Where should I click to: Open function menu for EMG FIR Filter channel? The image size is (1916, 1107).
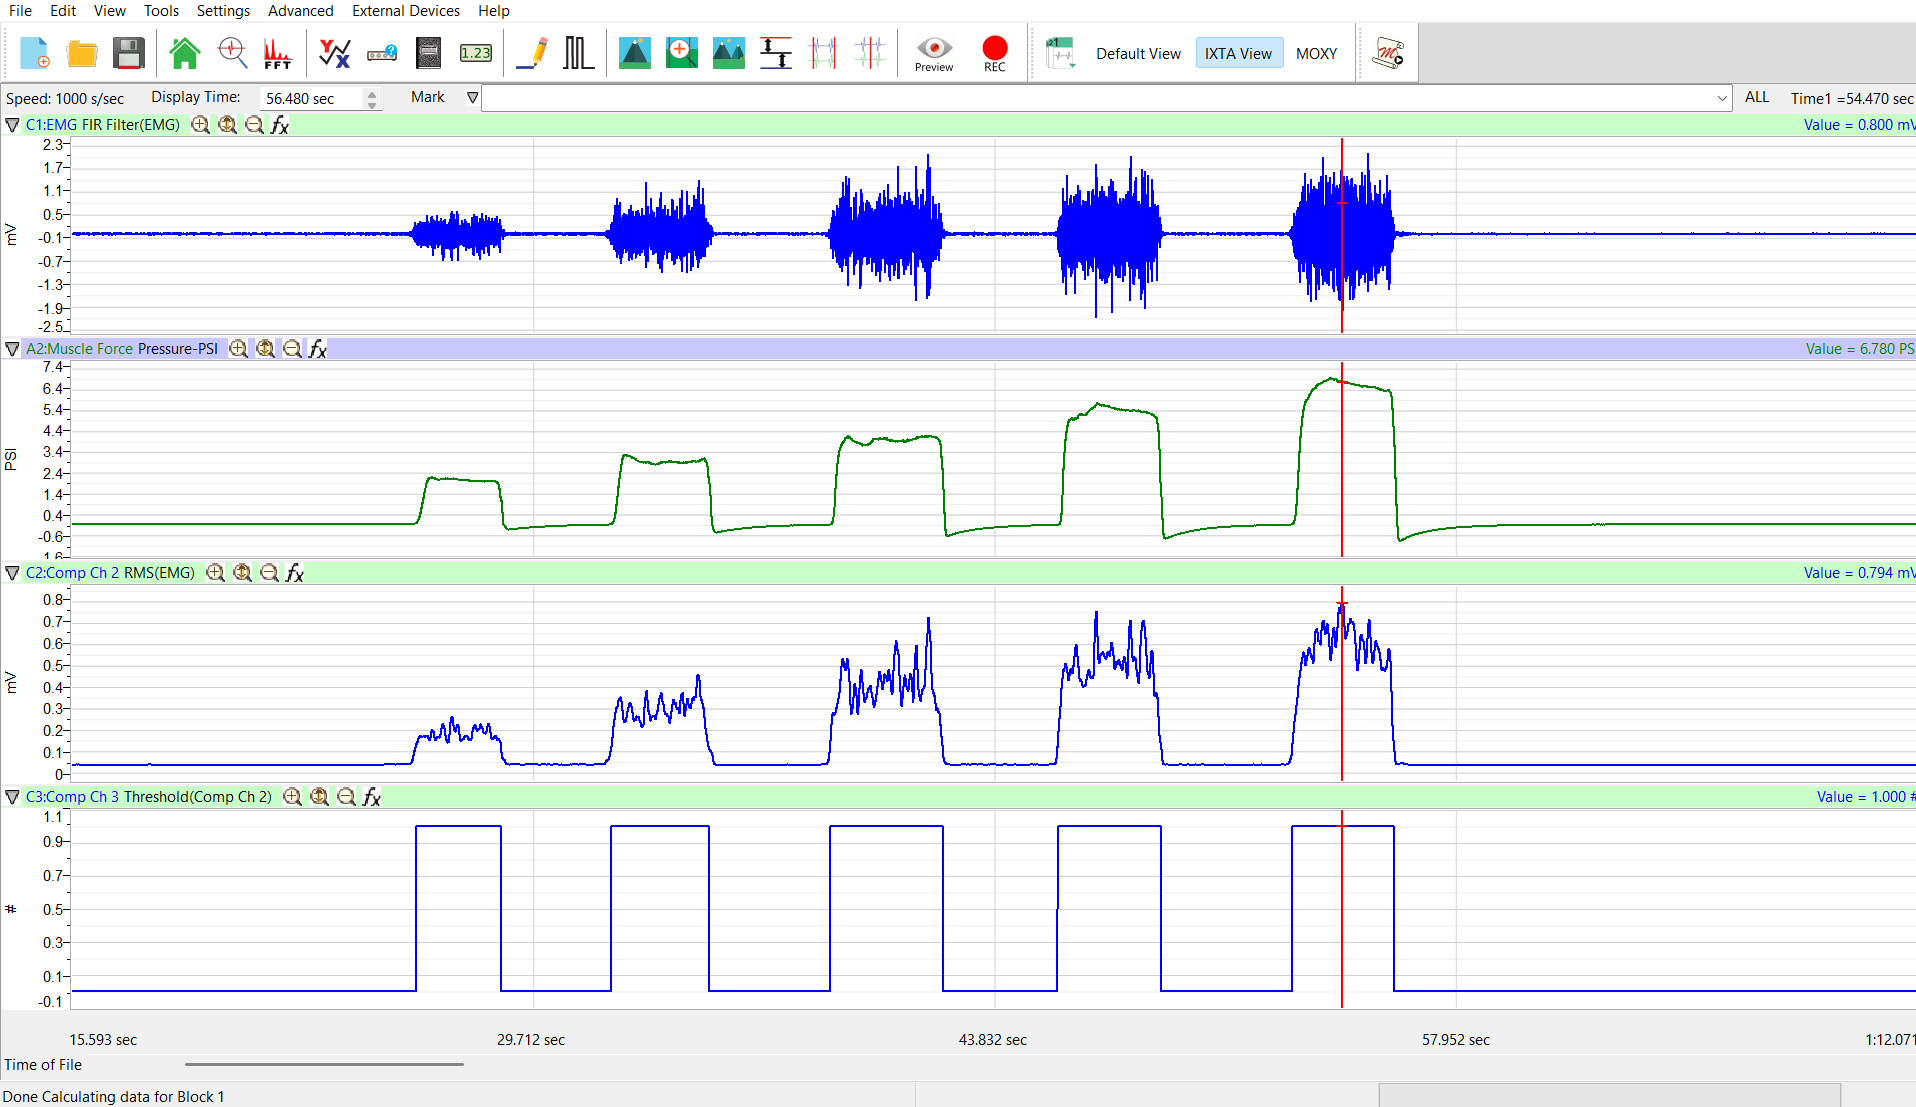pos(280,125)
